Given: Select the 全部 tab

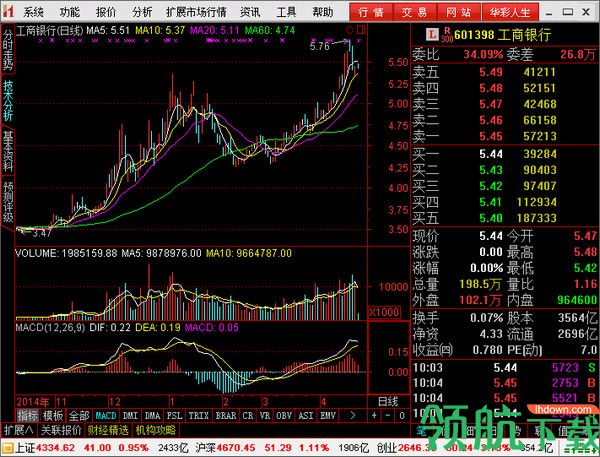Looking at the screenshot, I should click(x=78, y=415).
